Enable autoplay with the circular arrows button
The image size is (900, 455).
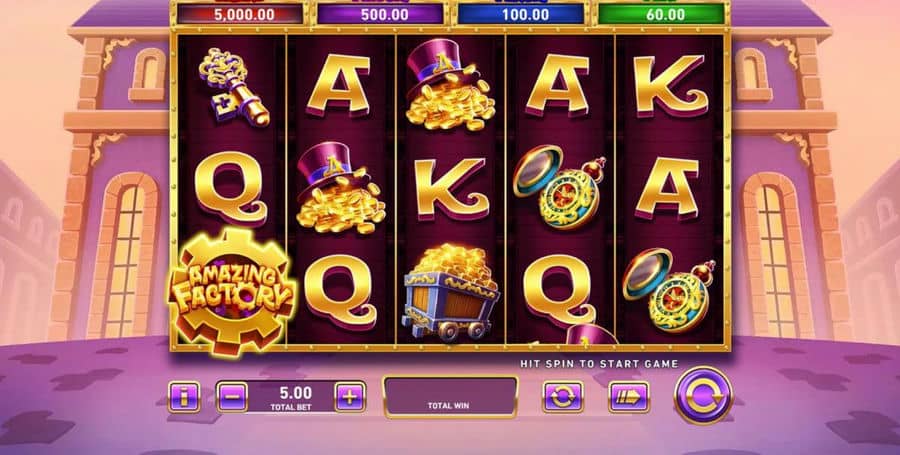[563, 396]
